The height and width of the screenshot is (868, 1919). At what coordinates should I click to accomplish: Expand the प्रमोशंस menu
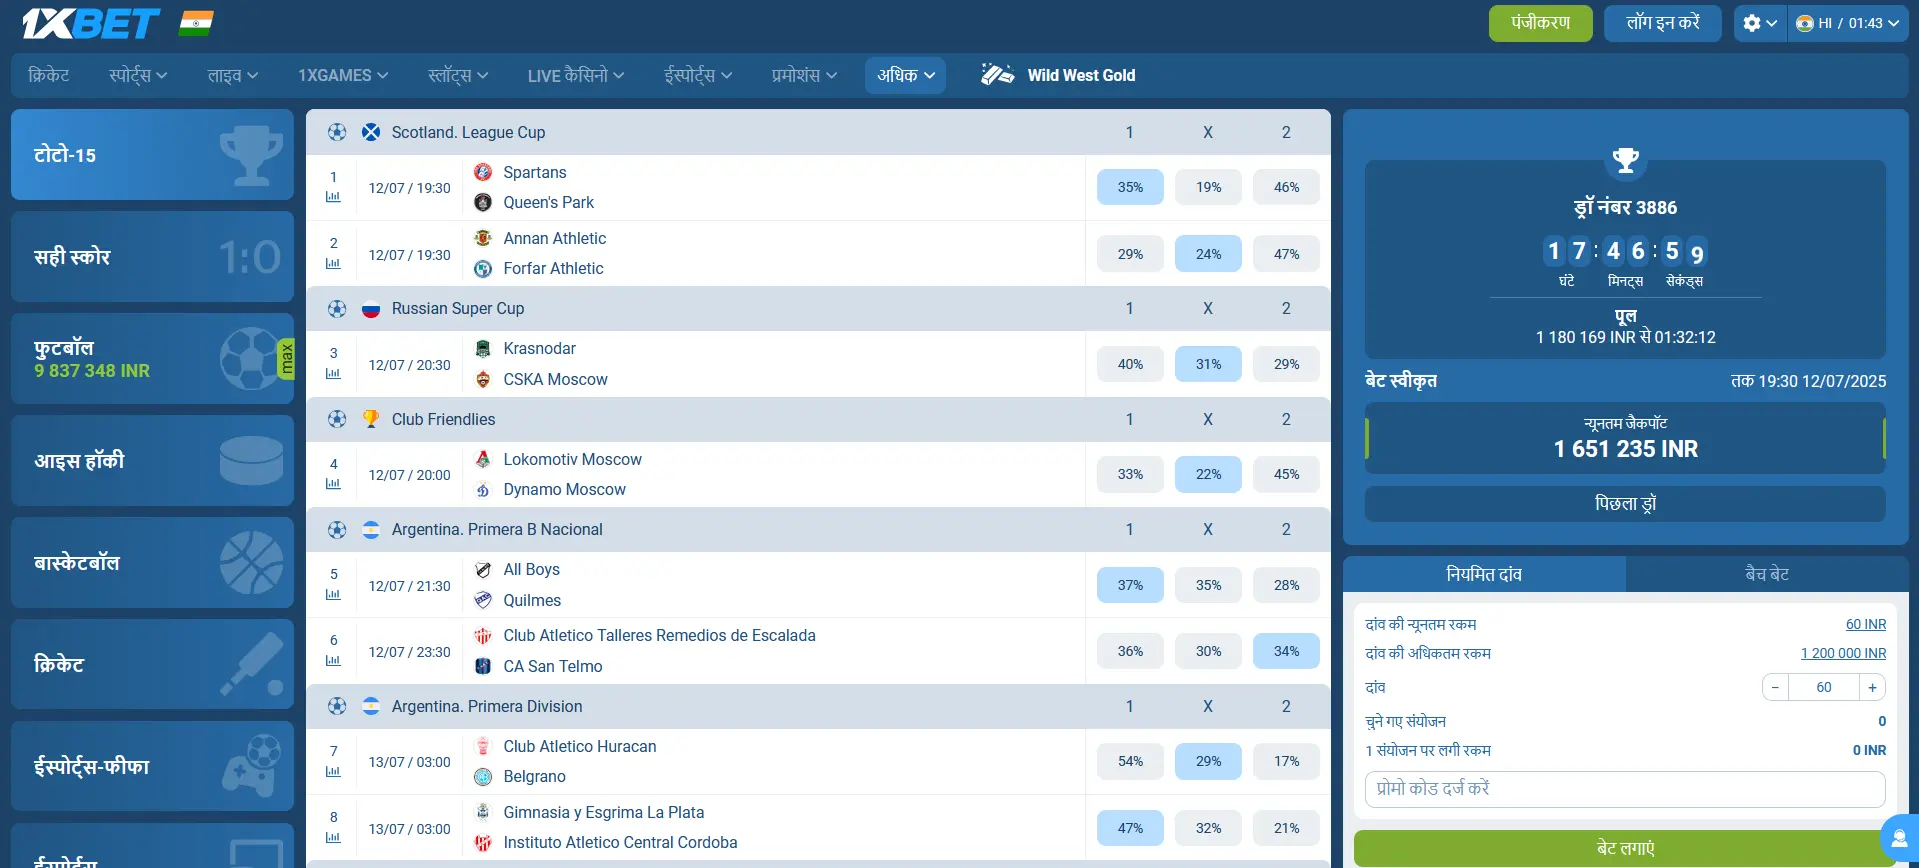point(804,75)
